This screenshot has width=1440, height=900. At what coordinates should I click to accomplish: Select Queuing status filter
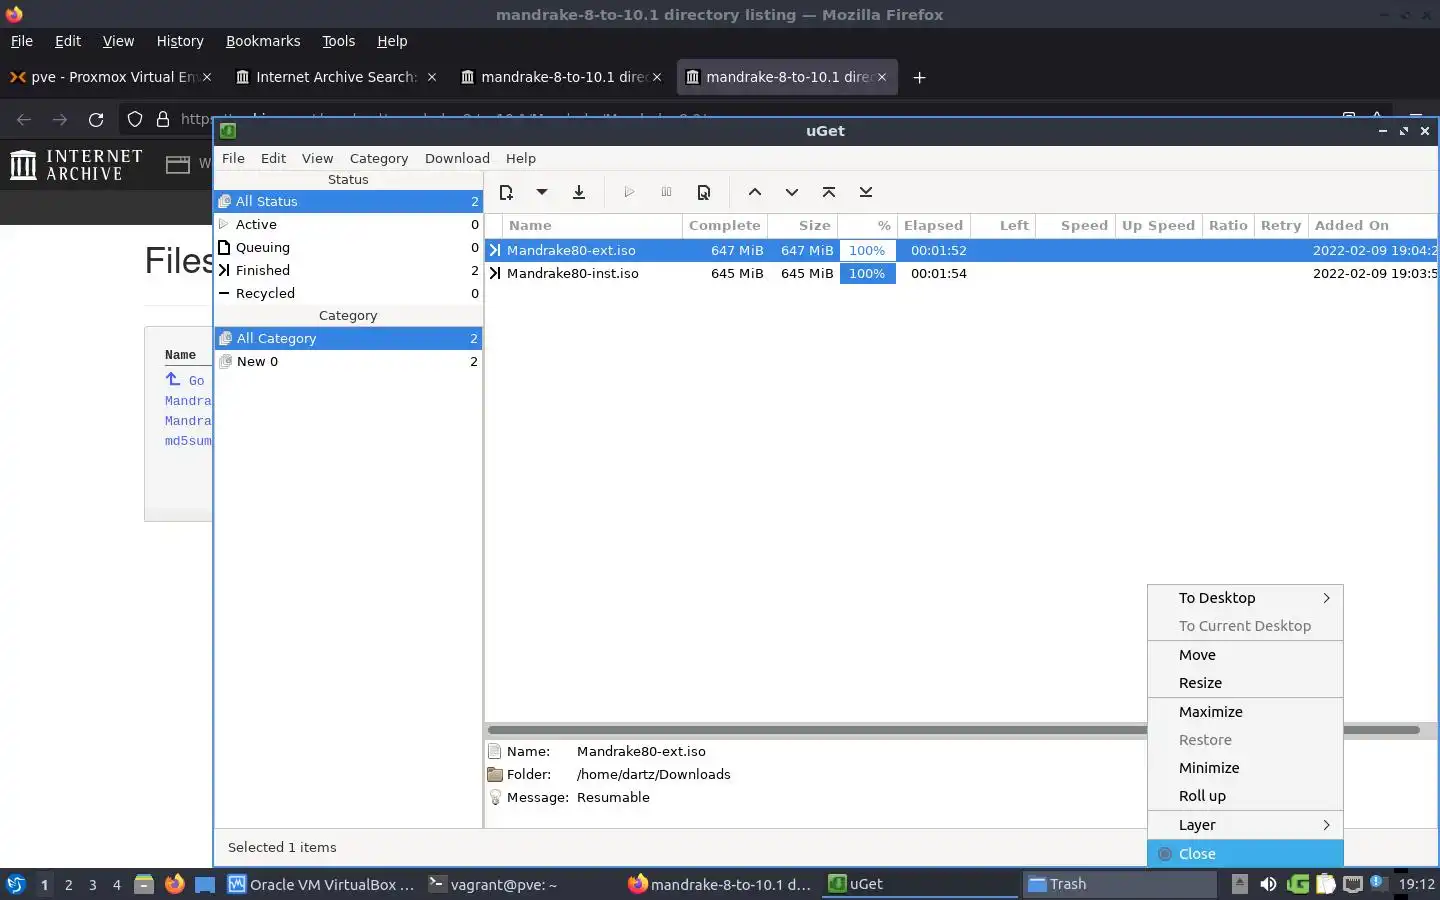coord(348,247)
